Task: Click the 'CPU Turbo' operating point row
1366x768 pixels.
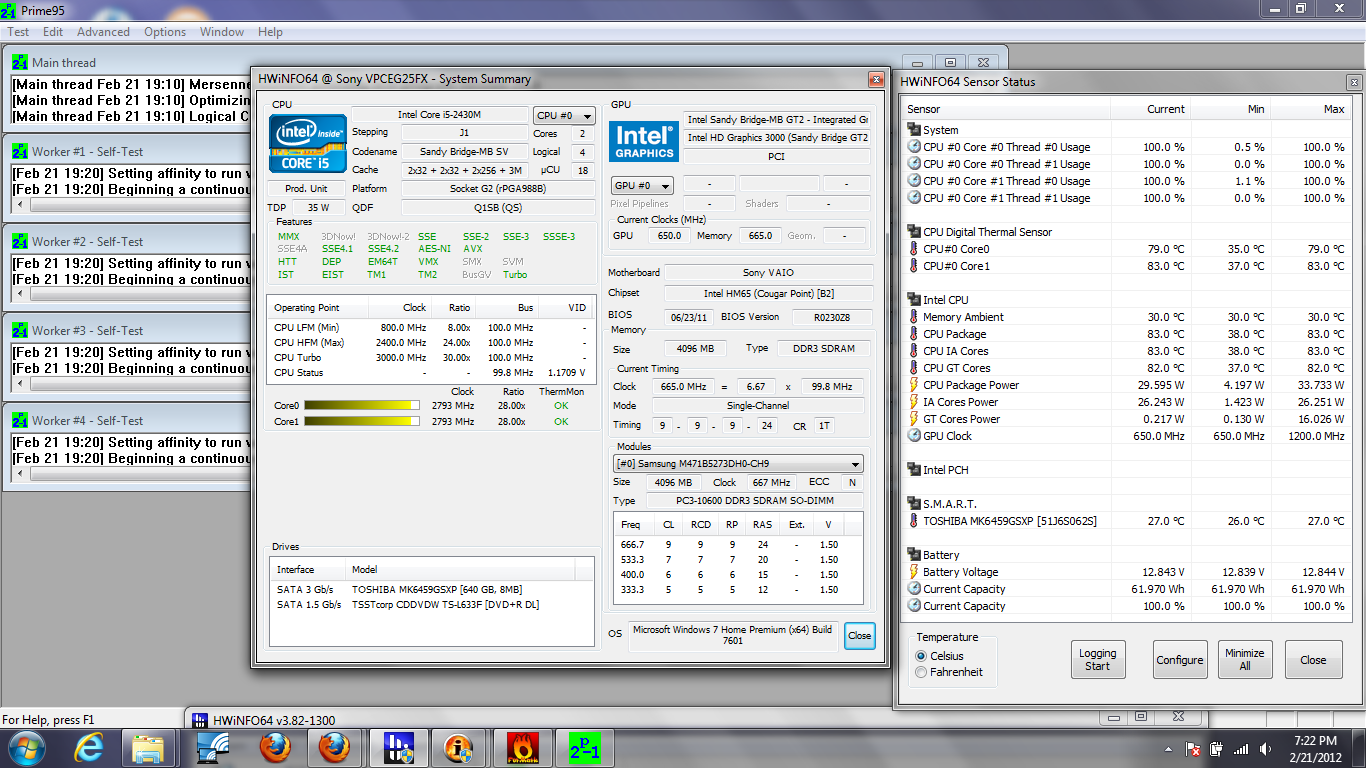Action: pos(432,358)
